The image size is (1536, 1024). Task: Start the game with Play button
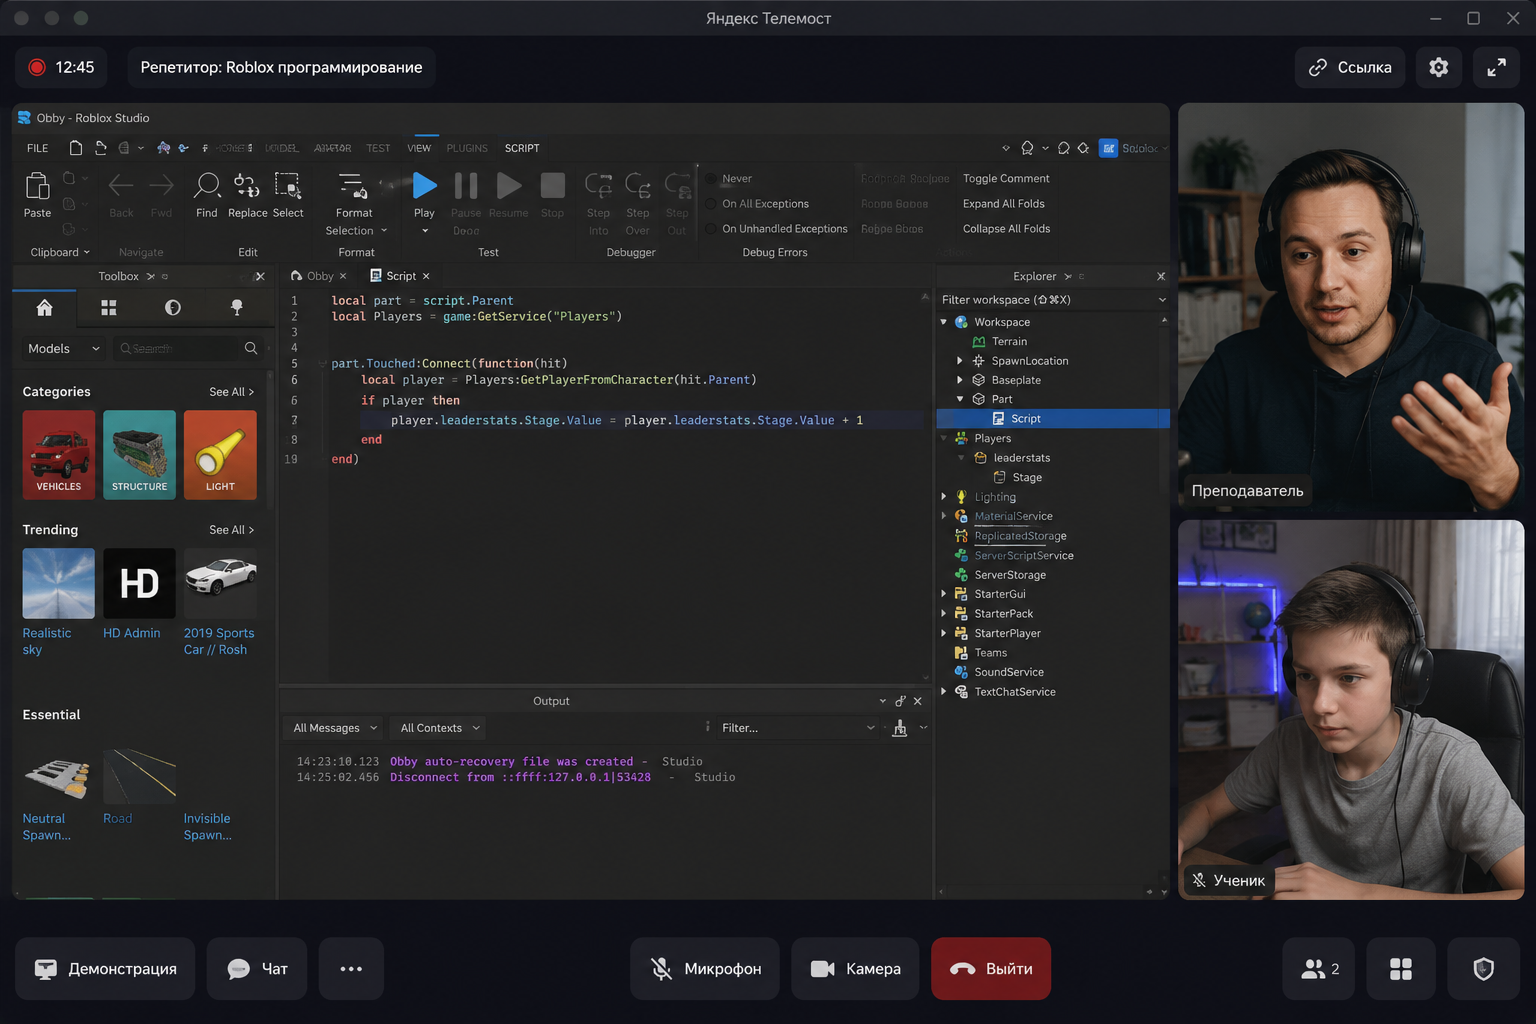click(x=424, y=186)
